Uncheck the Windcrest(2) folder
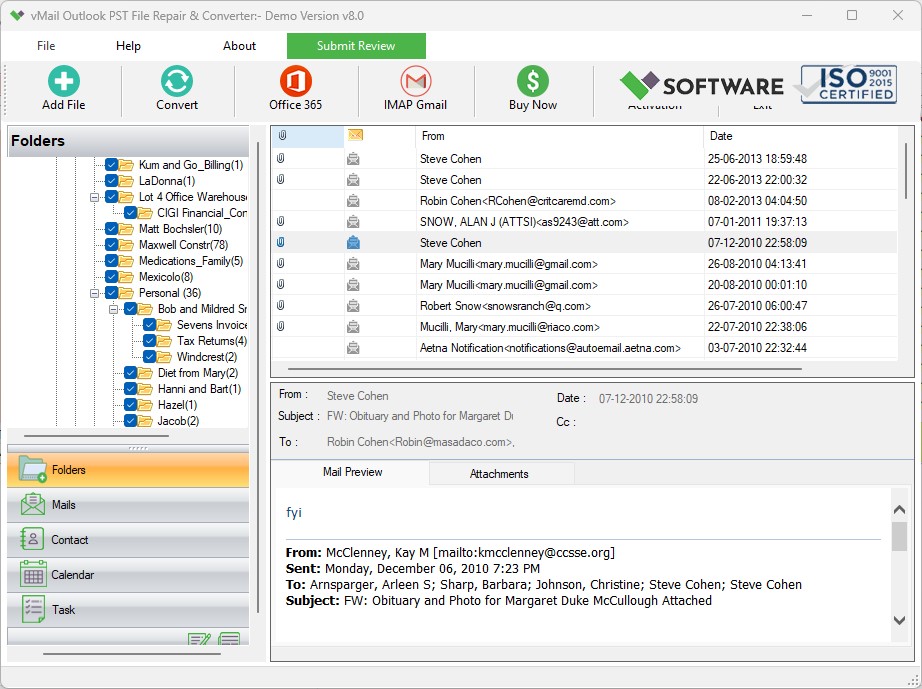Screen dimensions: 922x689 click(x=149, y=356)
